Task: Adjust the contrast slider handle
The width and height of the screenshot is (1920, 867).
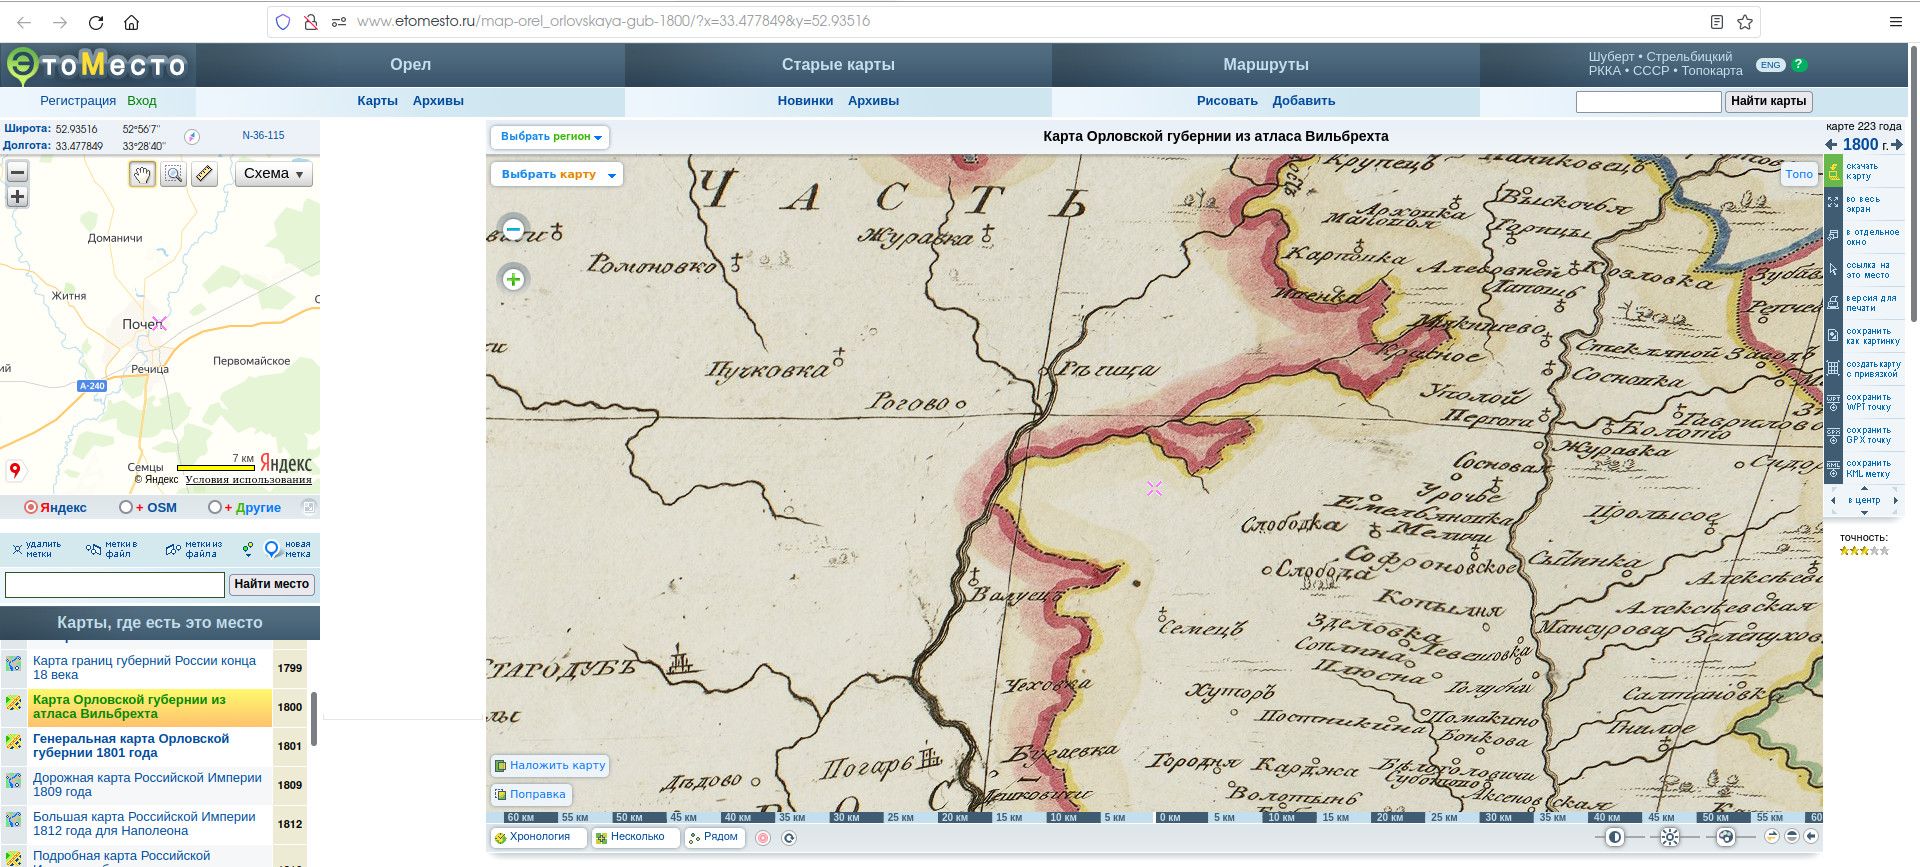Action: [x=1614, y=837]
